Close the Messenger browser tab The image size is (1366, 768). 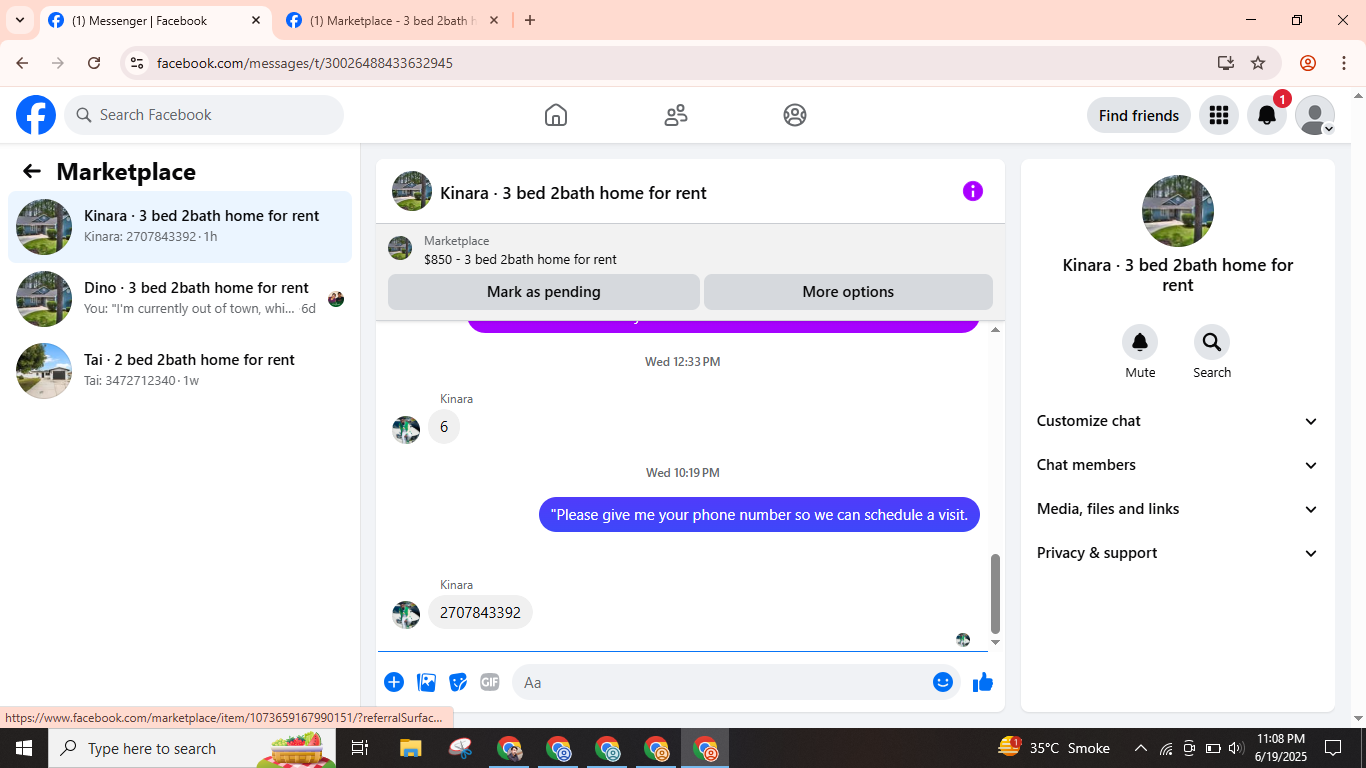[x=256, y=20]
